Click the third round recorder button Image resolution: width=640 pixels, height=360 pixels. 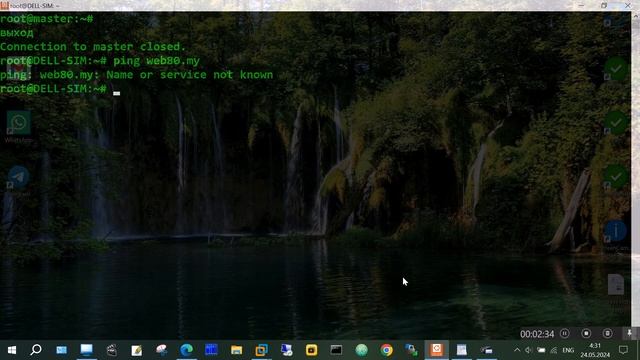pyautogui.click(x=607, y=333)
